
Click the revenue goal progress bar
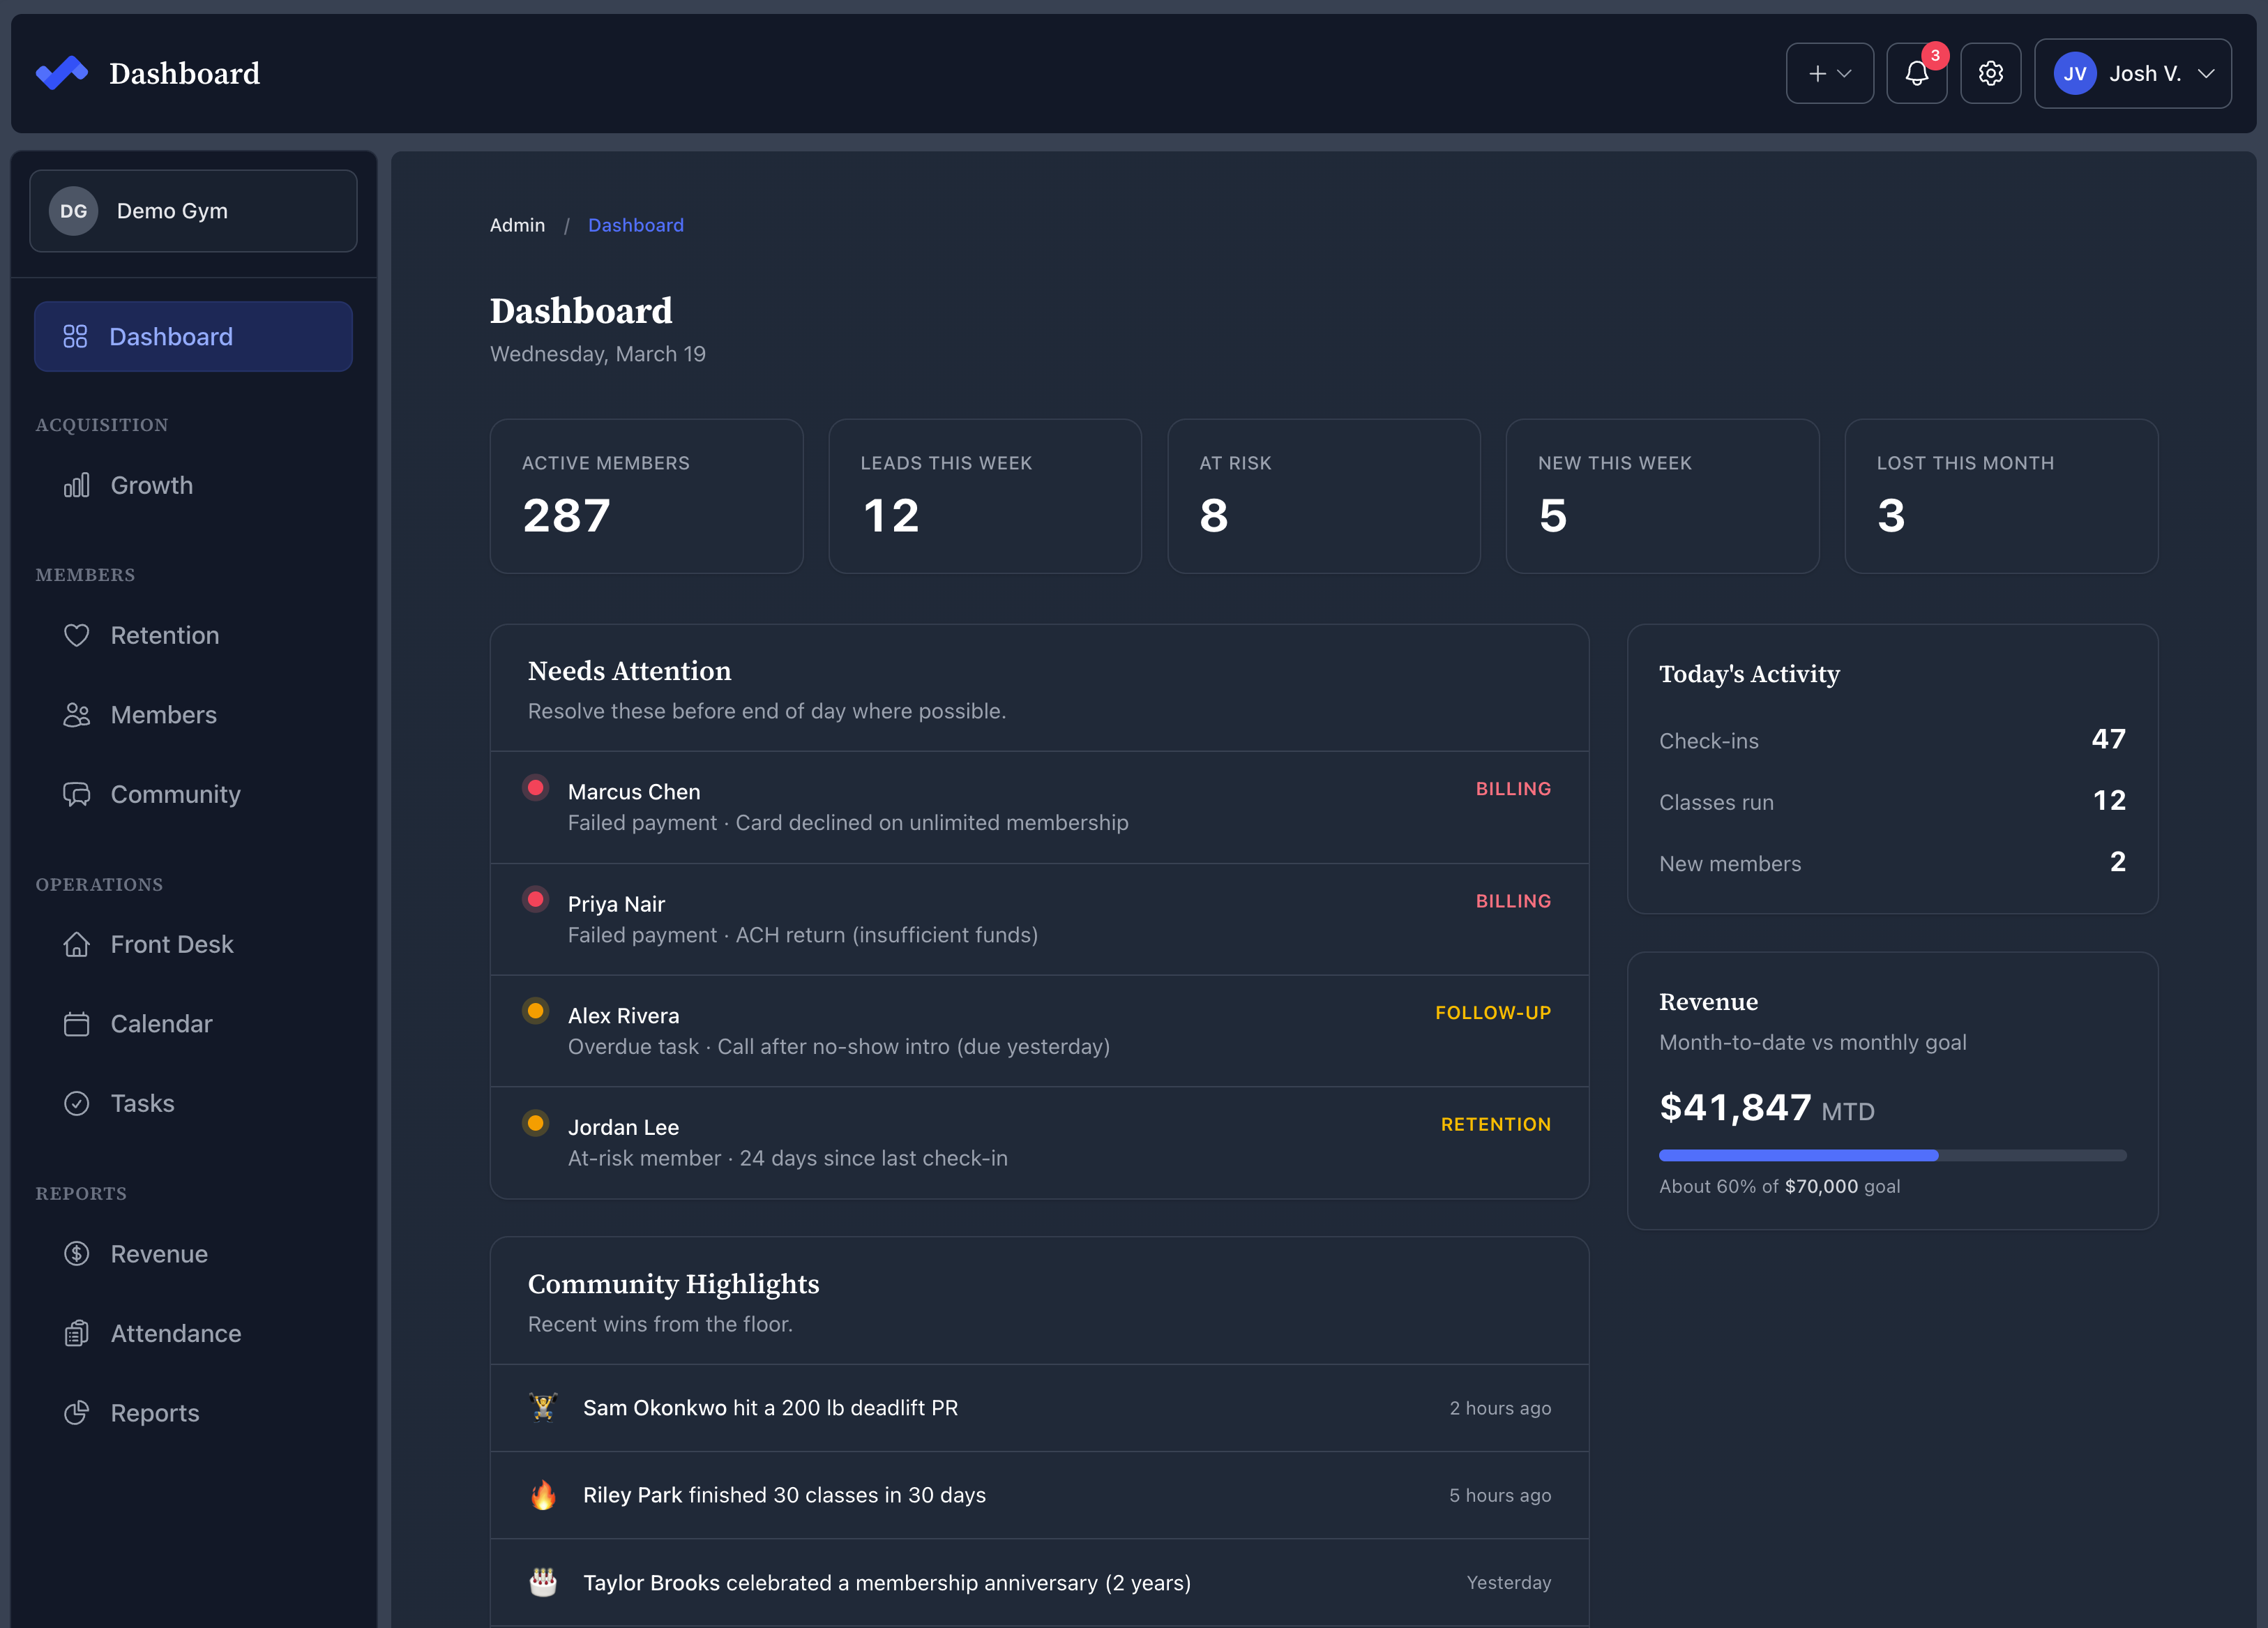pos(1892,1155)
